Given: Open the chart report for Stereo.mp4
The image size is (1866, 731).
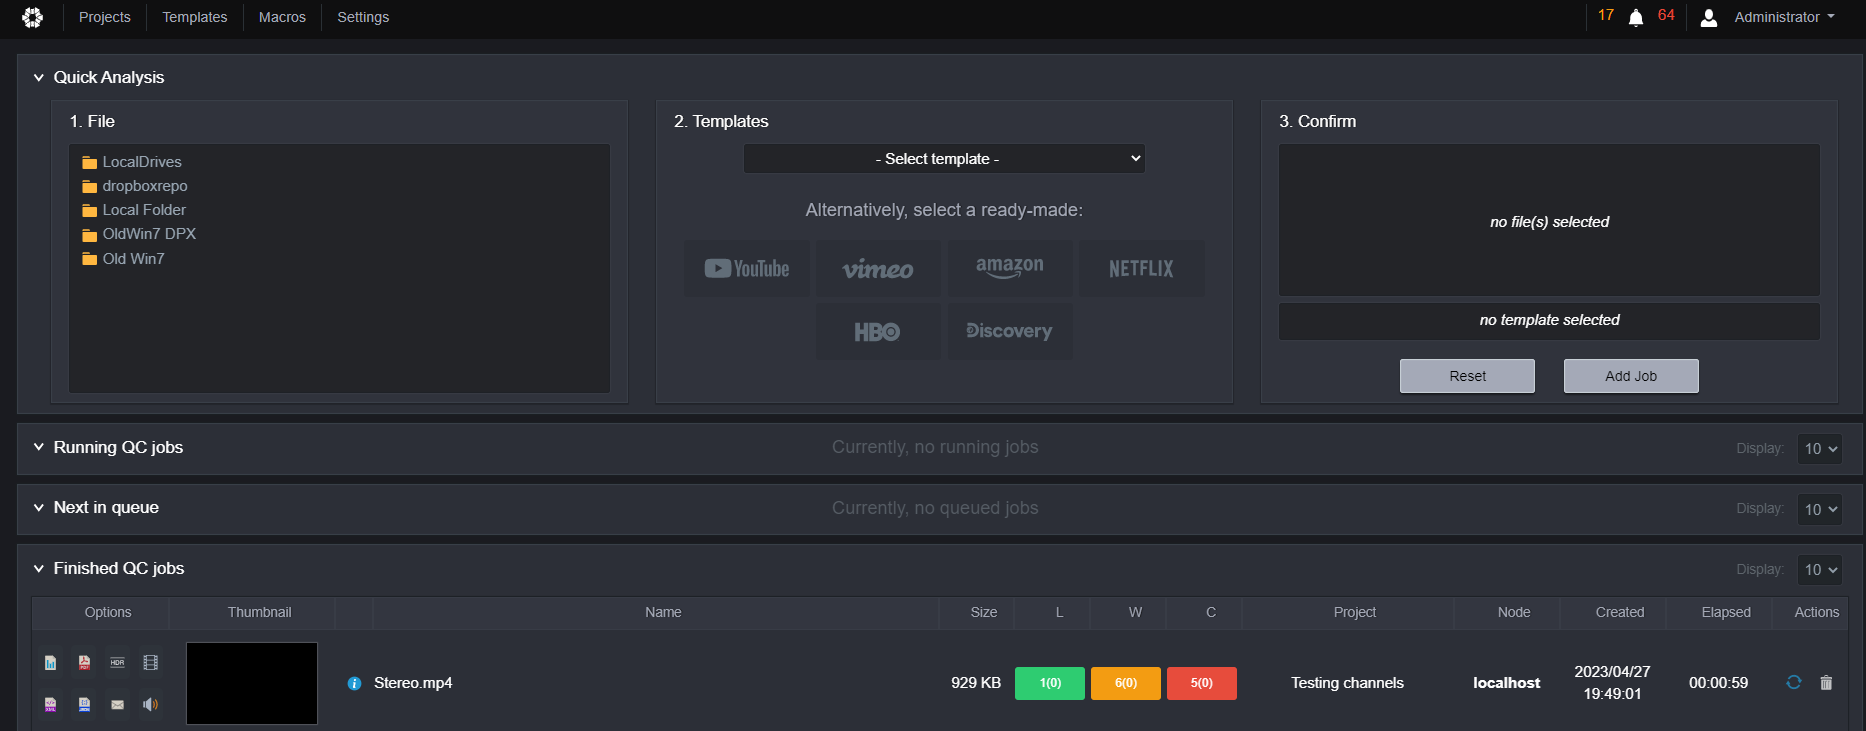Looking at the screenshot, I should 51,662.
